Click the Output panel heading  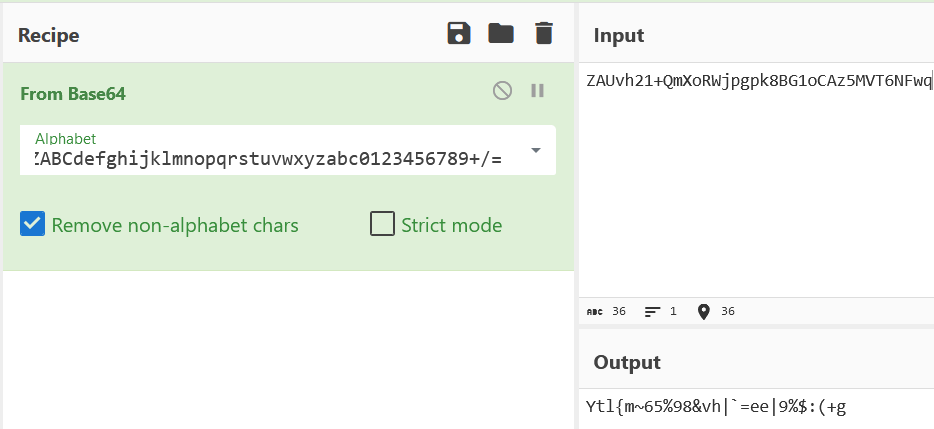pos(627,362)
